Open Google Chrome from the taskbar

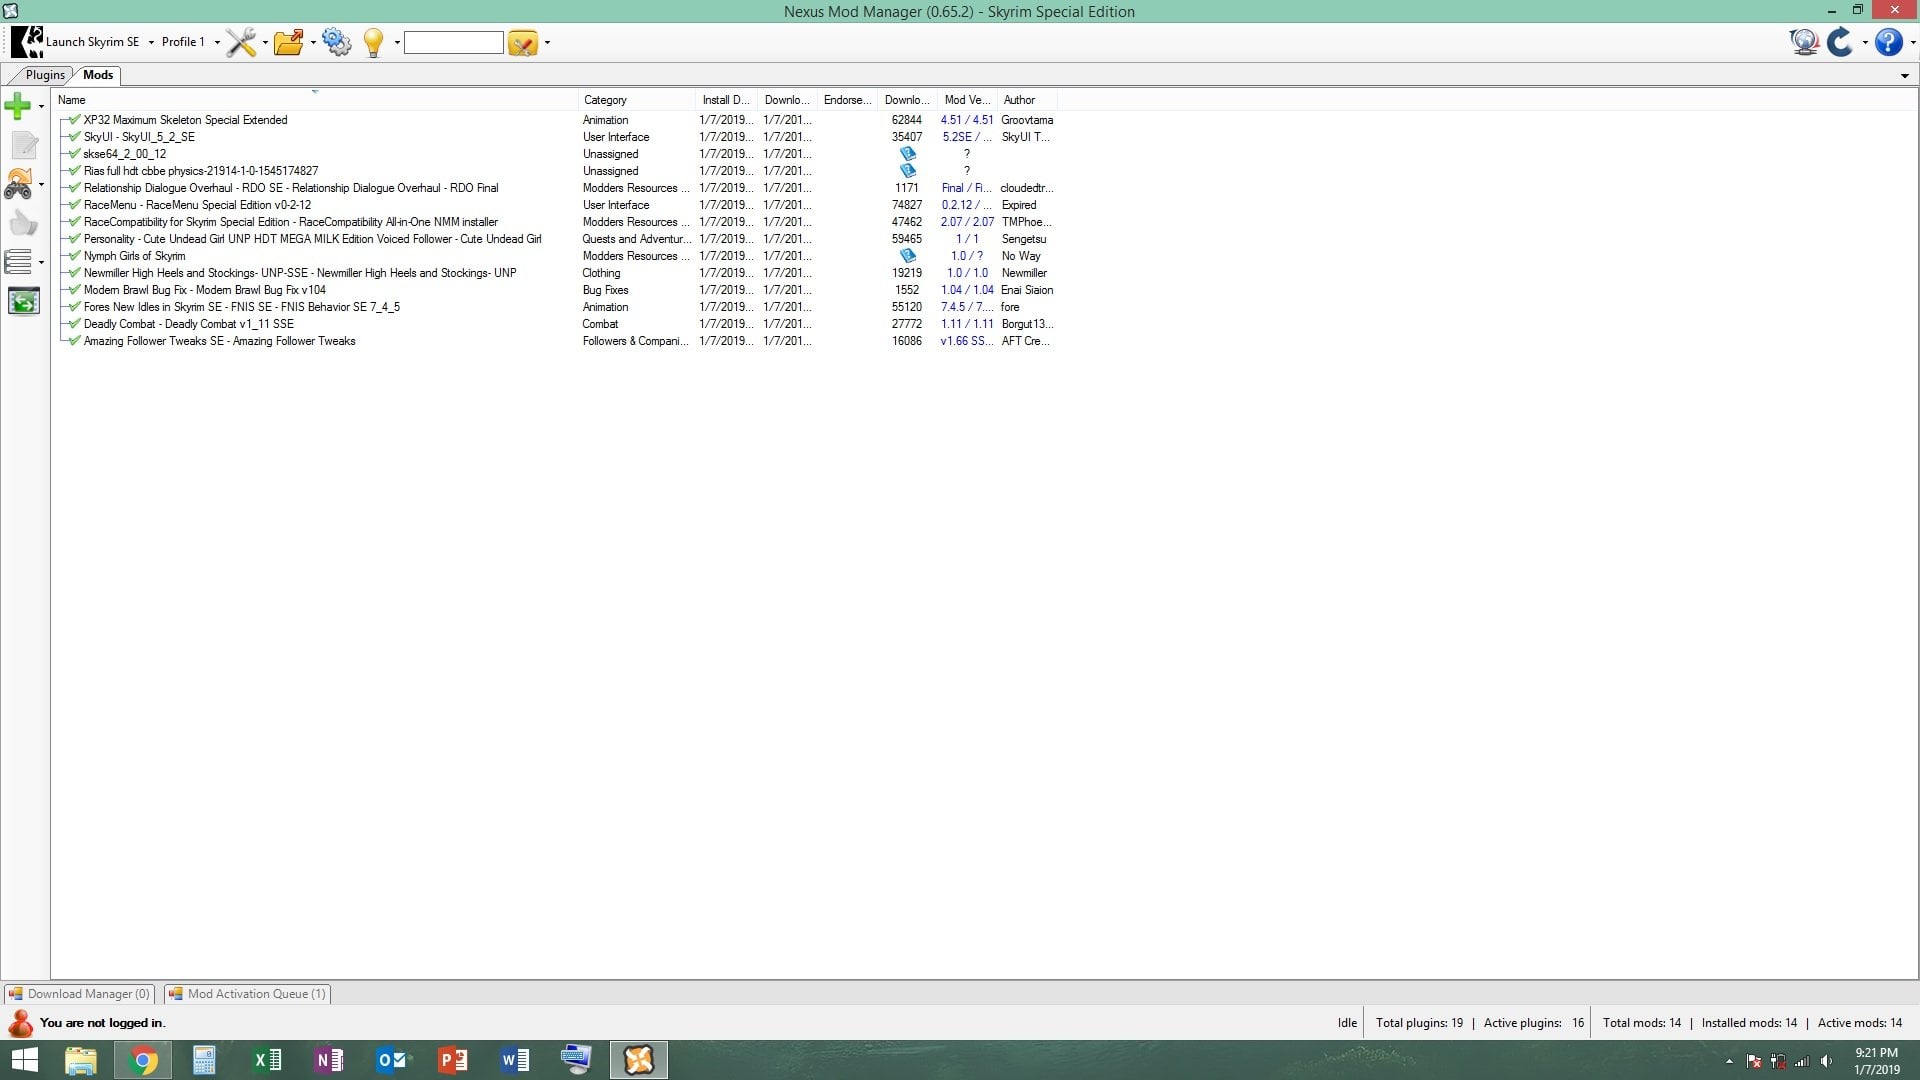pos(143,1060)
